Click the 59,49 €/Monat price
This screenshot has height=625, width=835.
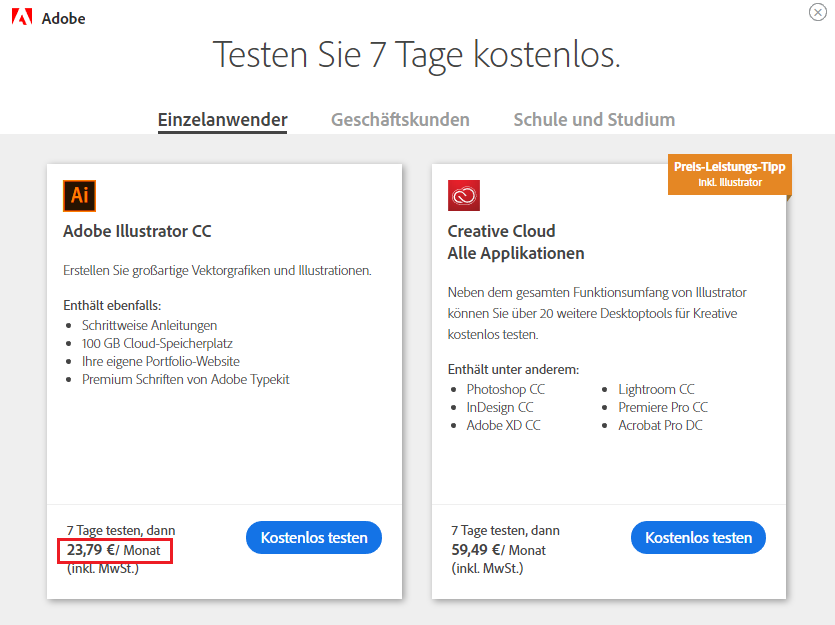[498, 550]
